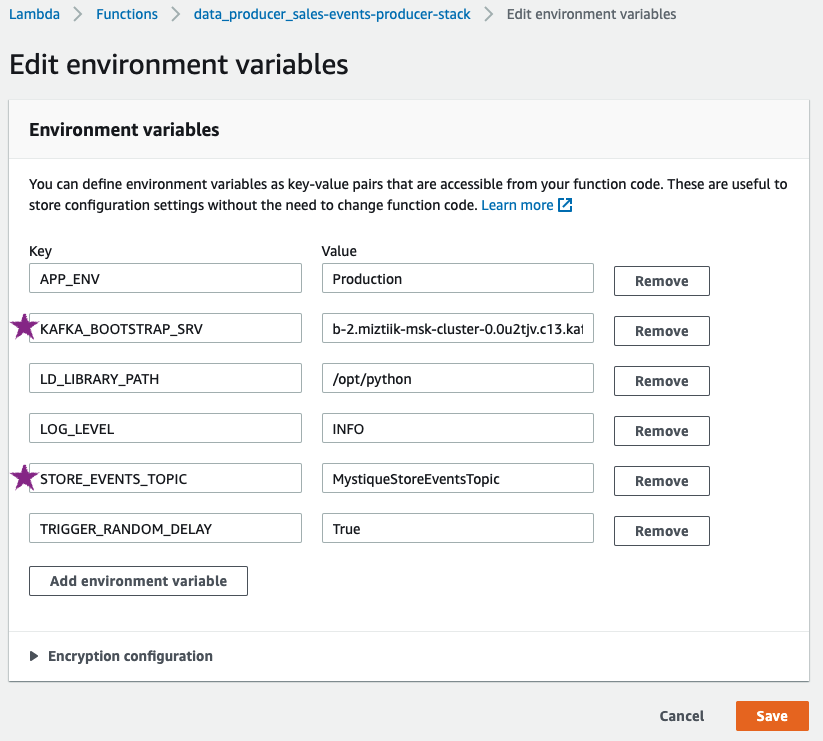Click the external link icon beside Learn more
Screen dimensions: 823x741
pos(565,205)
